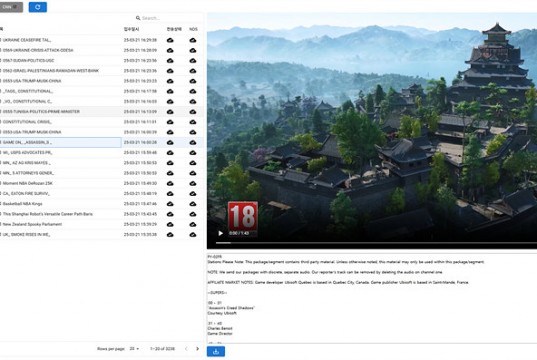This screenshot has width=537, height=360.
Task: Select the New Zealand Spooky Parliament row
Action: click(x=102, y=224)
